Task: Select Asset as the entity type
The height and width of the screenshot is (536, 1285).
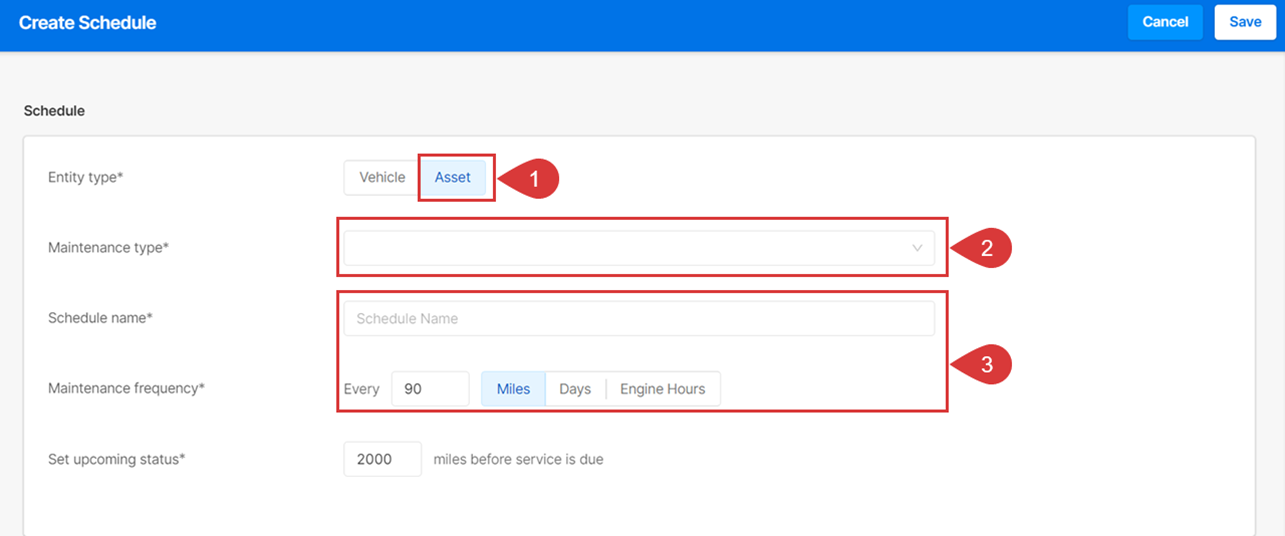Action: click(453, 177)
